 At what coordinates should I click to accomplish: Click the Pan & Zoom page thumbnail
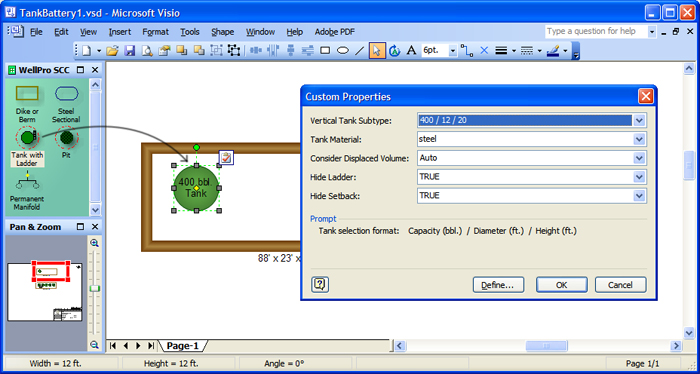(x=45, y=292)
